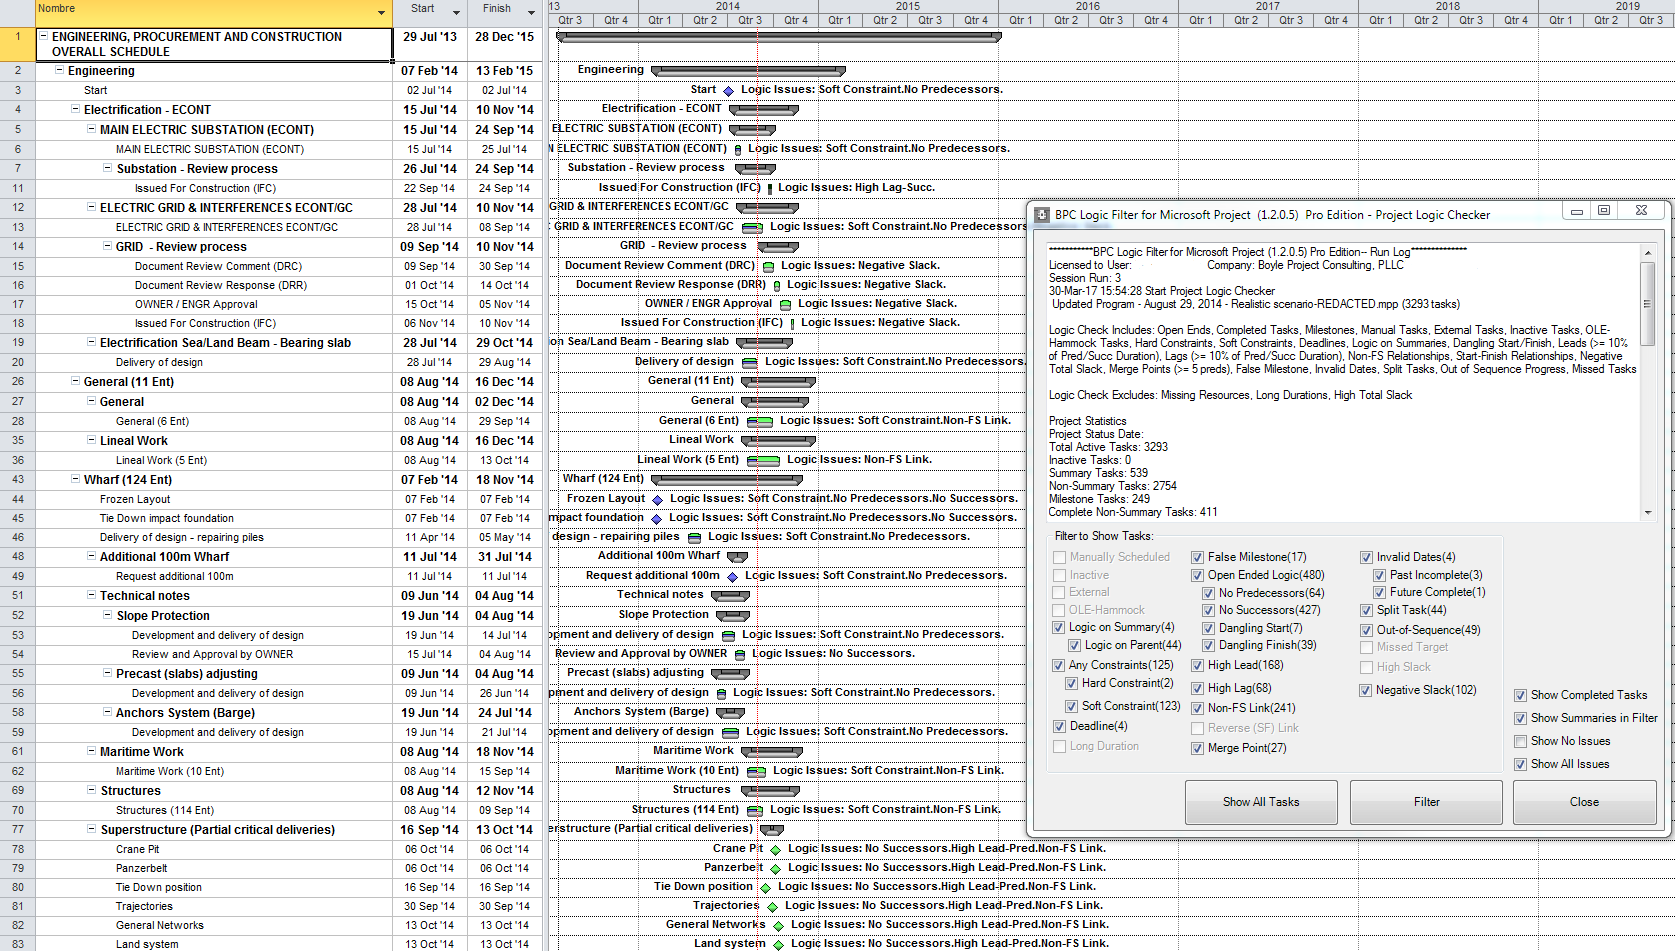Click the diamond marker next to Crane Pit
This screenshot has height=951, width=1675.
pyautogui.click(x=773, y=848)
